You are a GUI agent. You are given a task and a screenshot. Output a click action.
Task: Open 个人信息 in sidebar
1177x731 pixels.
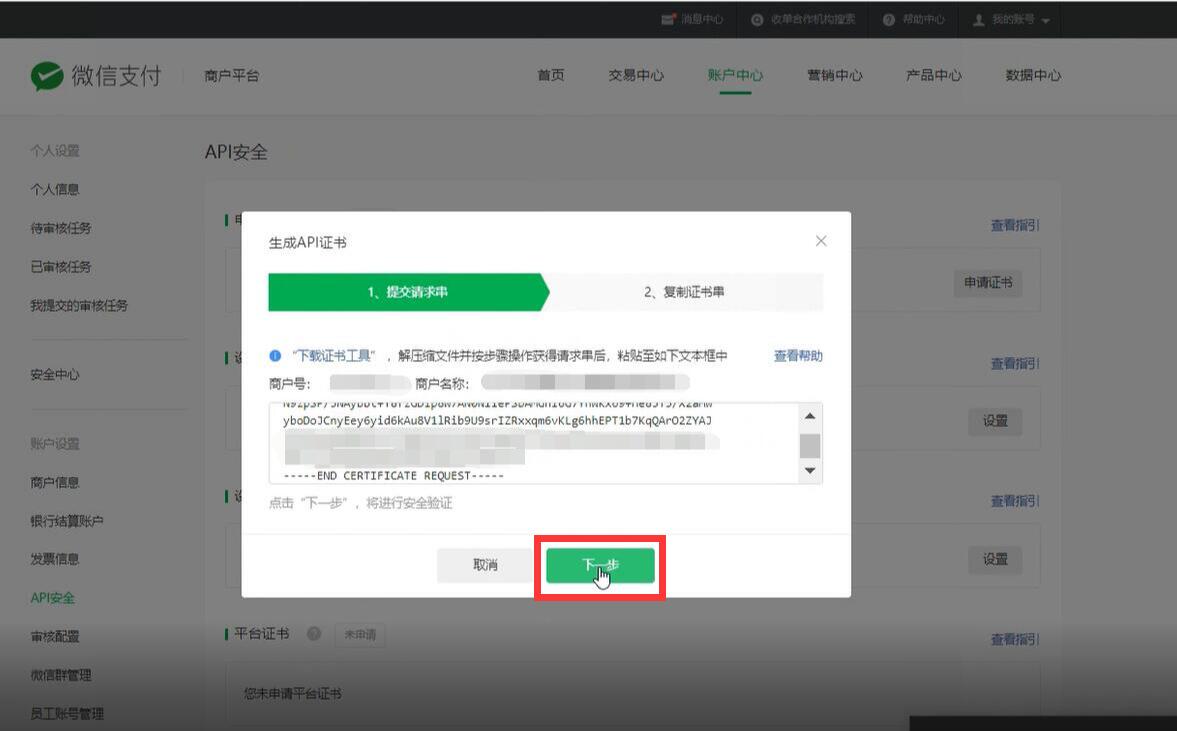(x=55, y=189)
